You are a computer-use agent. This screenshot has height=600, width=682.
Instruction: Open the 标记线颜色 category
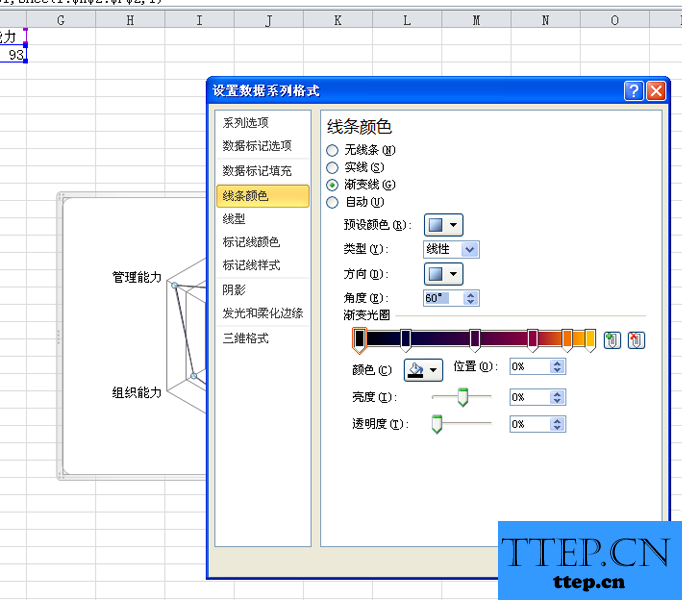coord(263,242)
